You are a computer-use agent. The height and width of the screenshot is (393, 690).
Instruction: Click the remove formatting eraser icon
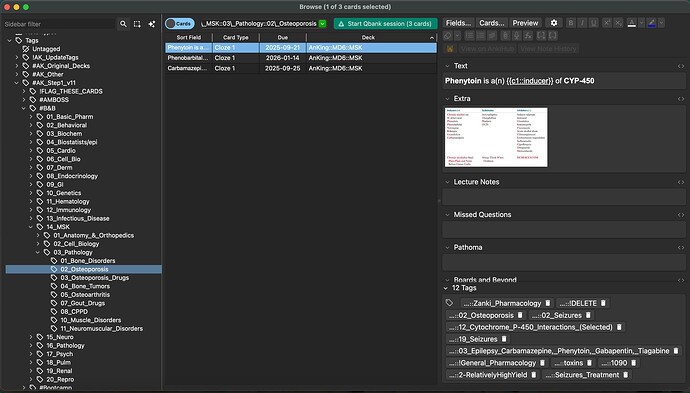click(448, 36)
